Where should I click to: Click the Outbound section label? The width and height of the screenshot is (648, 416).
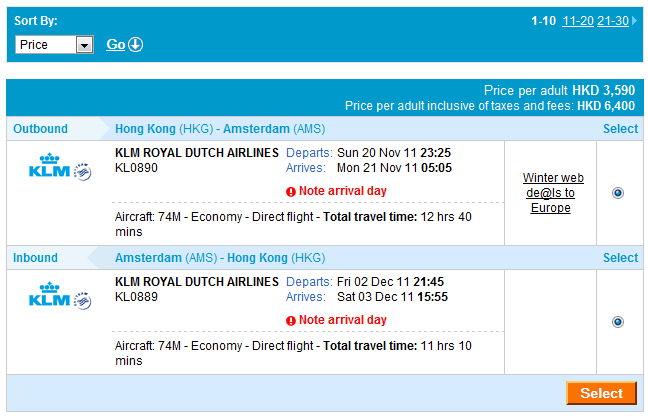40,129
